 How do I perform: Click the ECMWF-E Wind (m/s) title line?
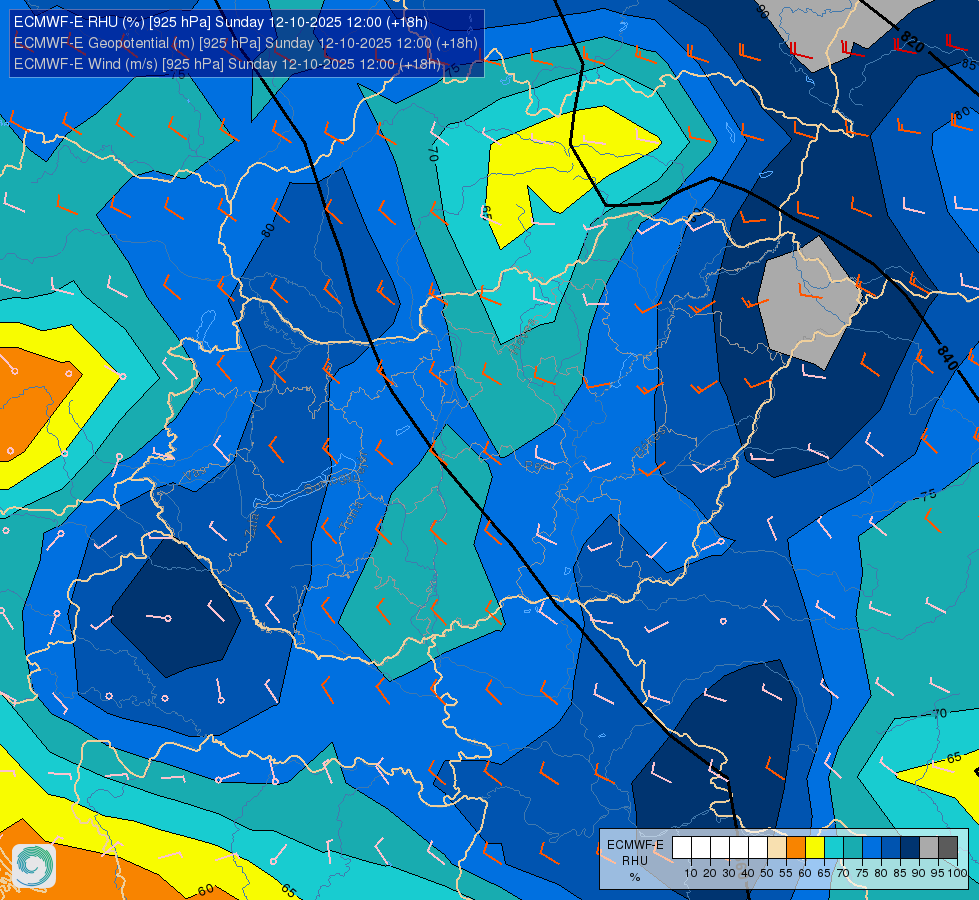pyautogui.click(x=227, y=64)
